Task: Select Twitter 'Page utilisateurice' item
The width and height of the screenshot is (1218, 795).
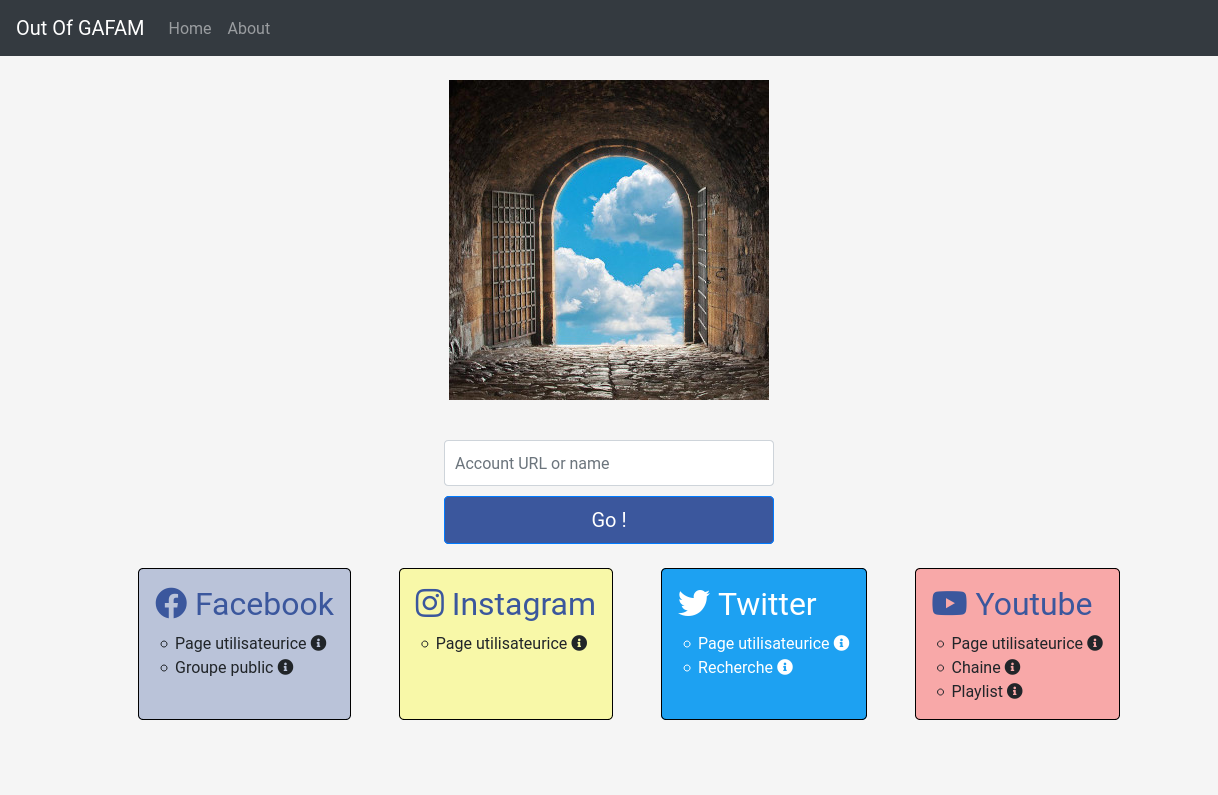Action: point(764,643)
